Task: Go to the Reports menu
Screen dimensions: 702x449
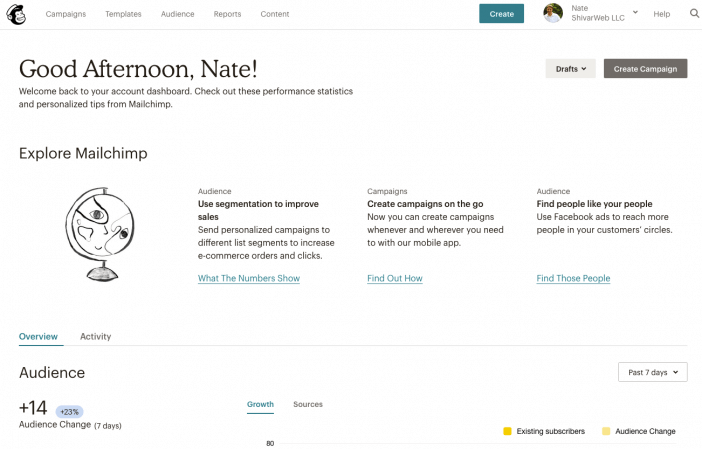Action: point(227,14)
